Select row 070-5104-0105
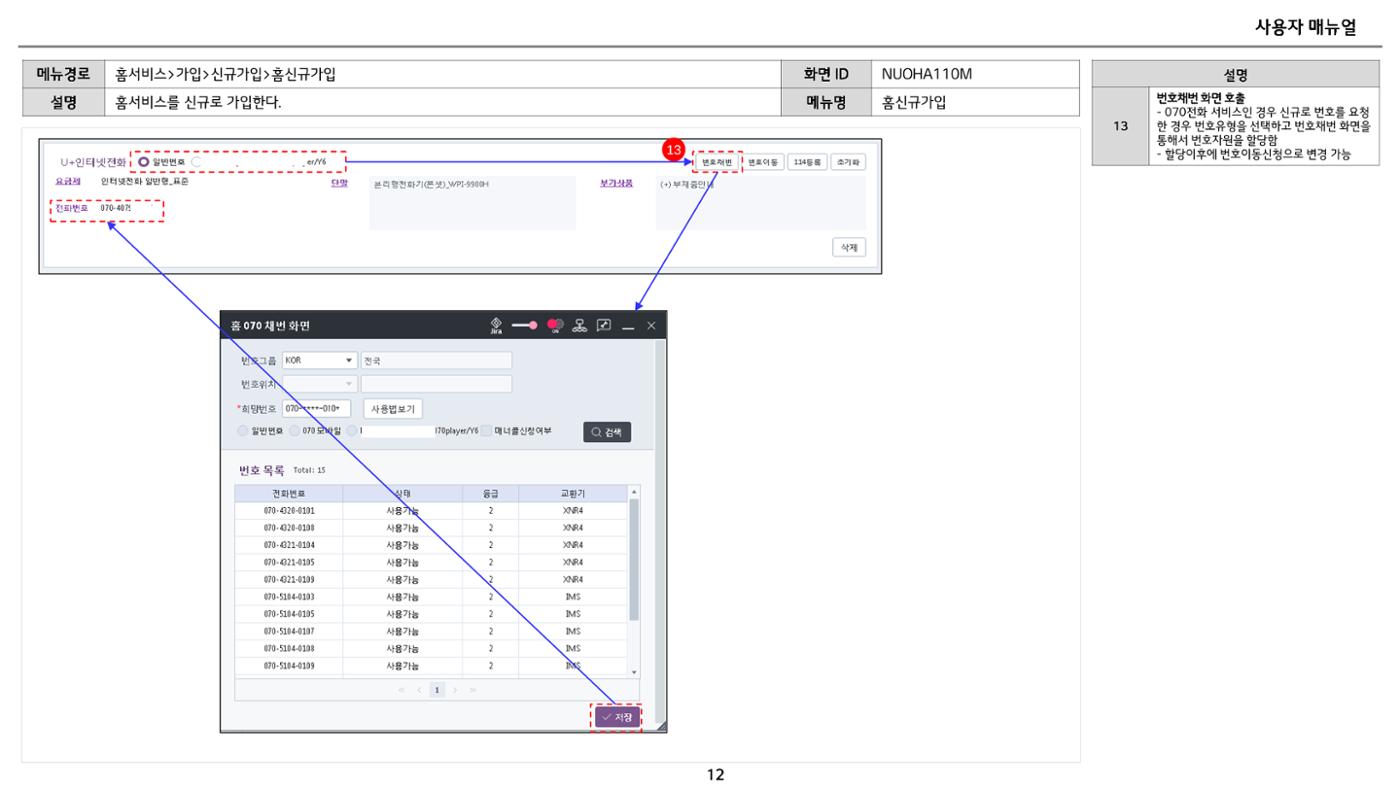 coord(431,614)
